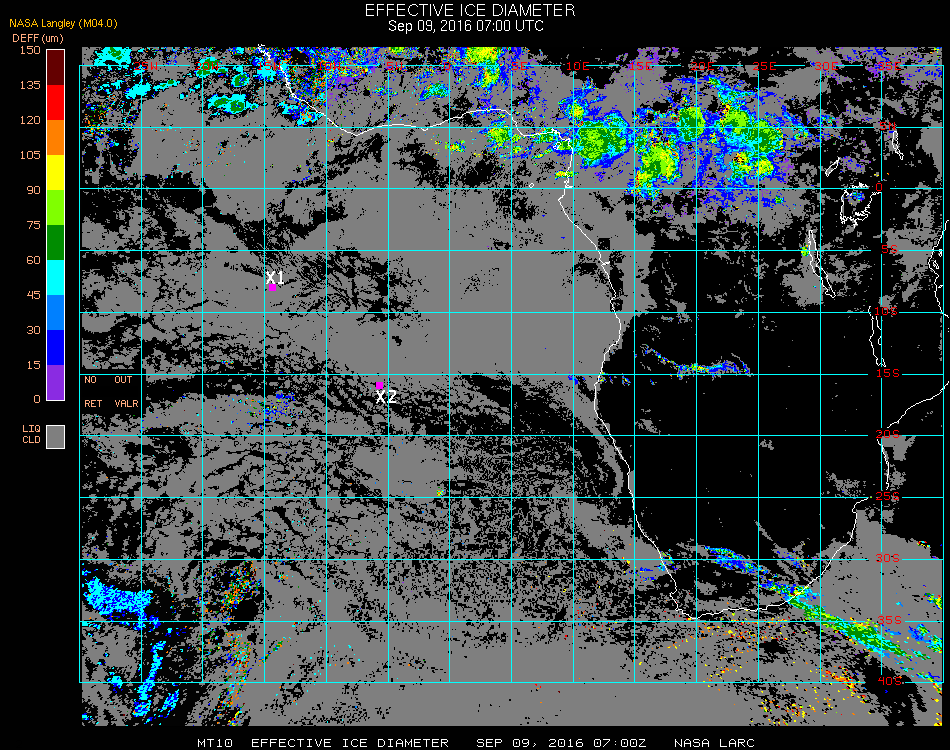
Task: Click the 15S latitude label
Action: (x=888, y=373)
